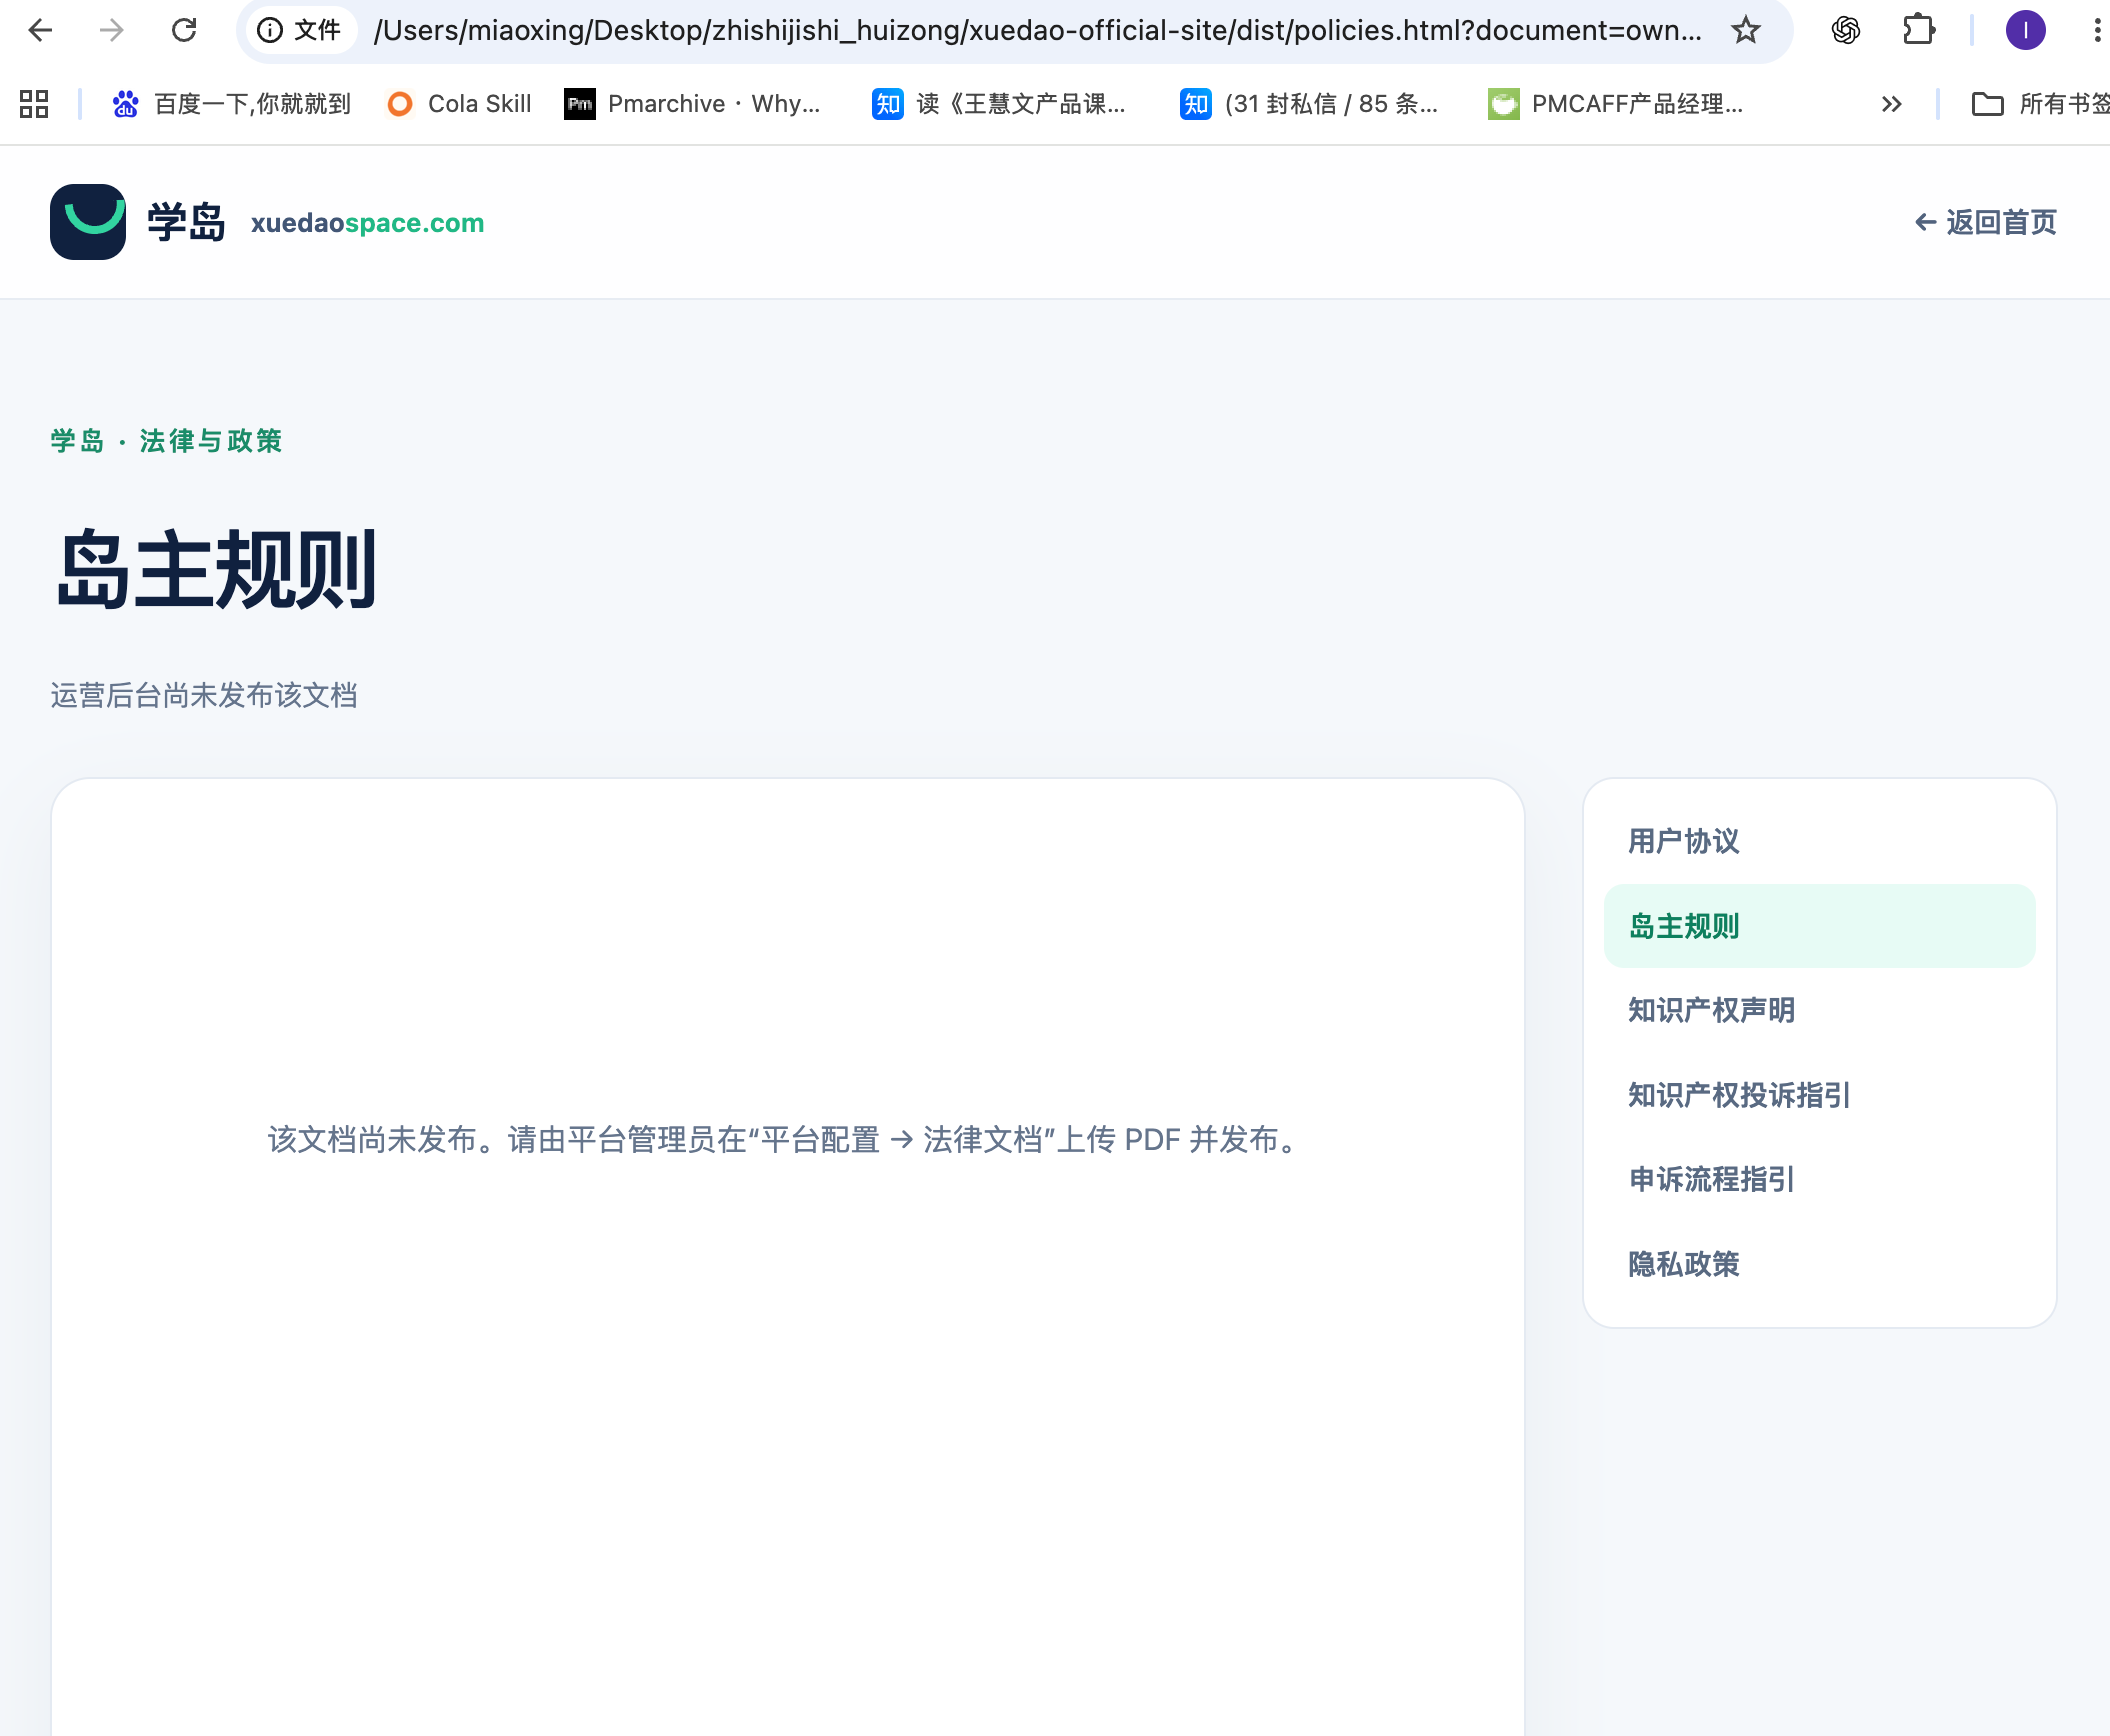
Task: Select 岛主规则 in the sidebar
Action: point(1819,926)
